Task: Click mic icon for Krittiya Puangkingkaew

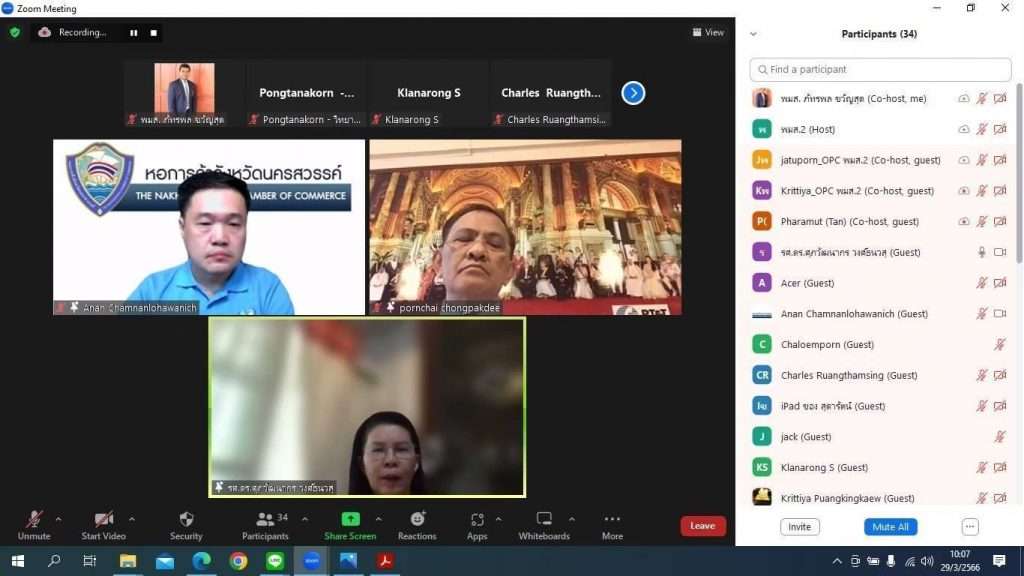Action: point(982,498)
